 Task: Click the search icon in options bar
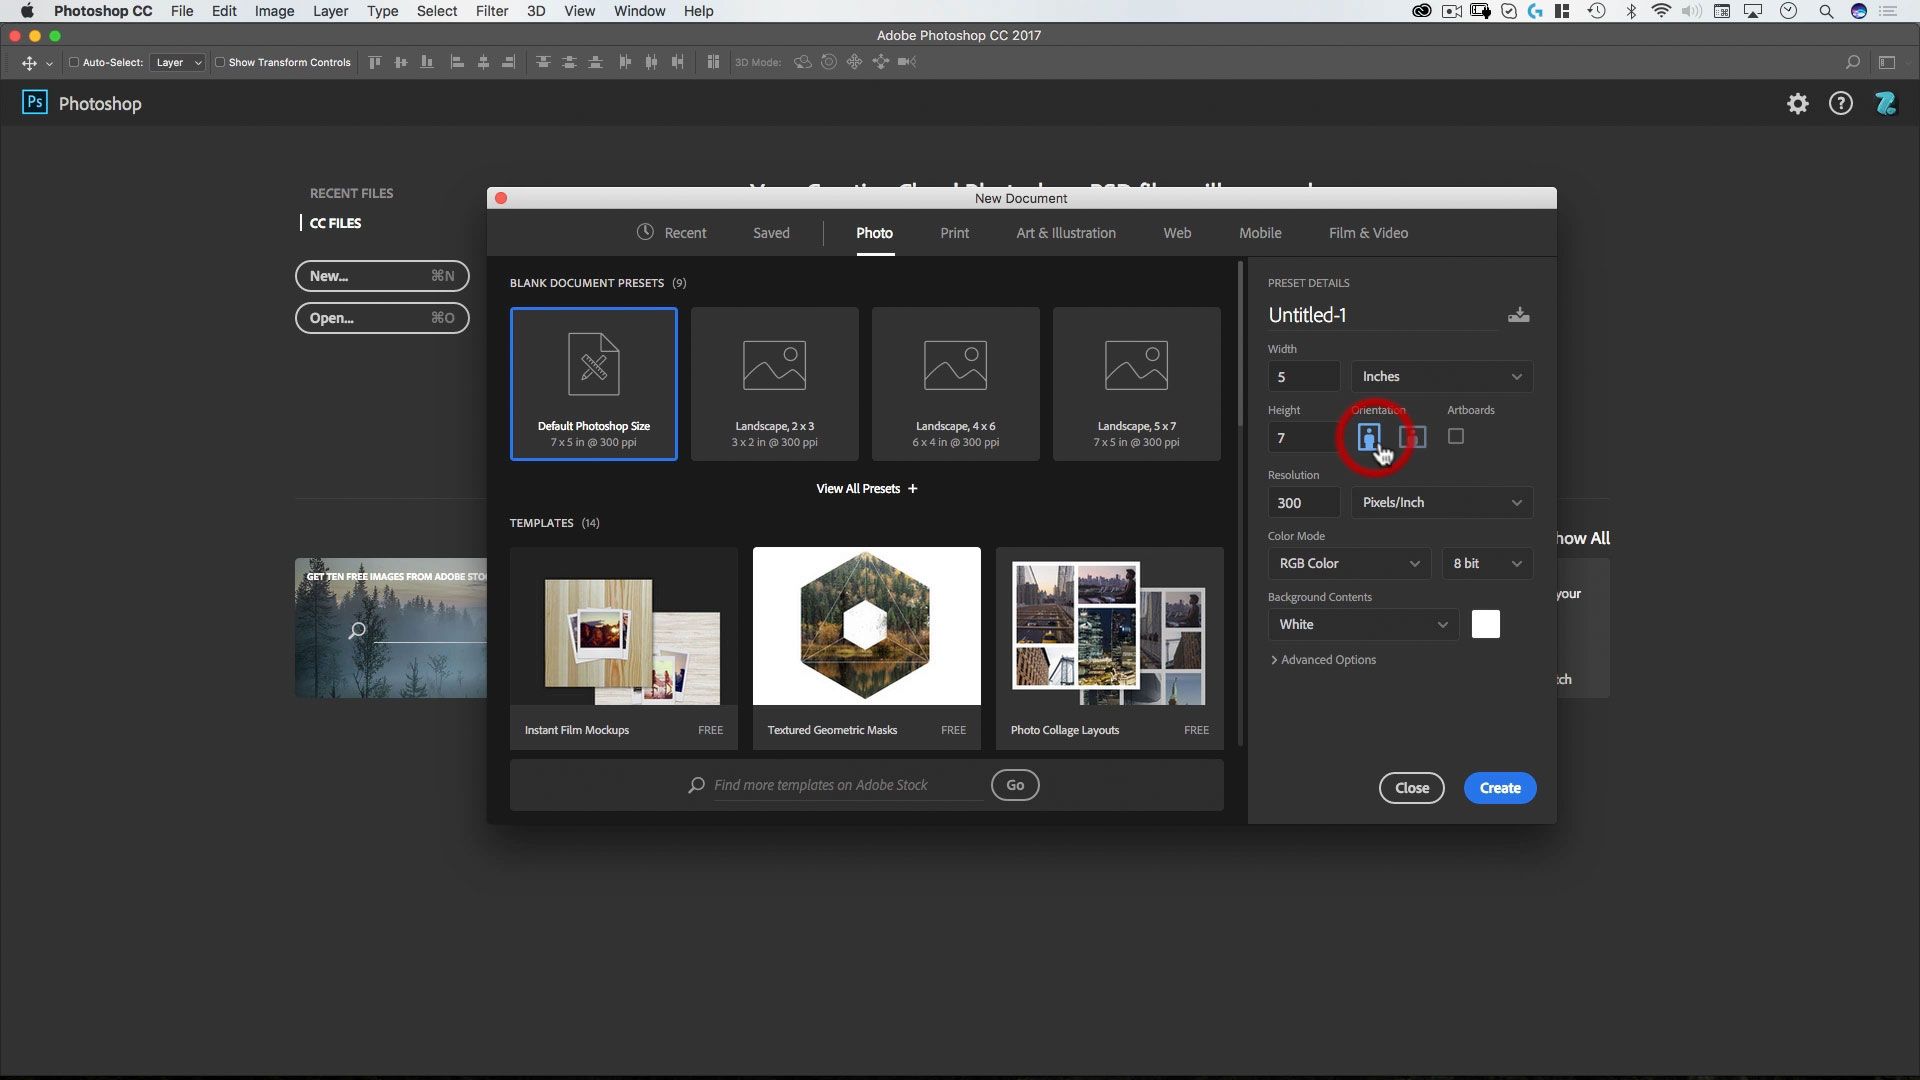coord(1852,62)
